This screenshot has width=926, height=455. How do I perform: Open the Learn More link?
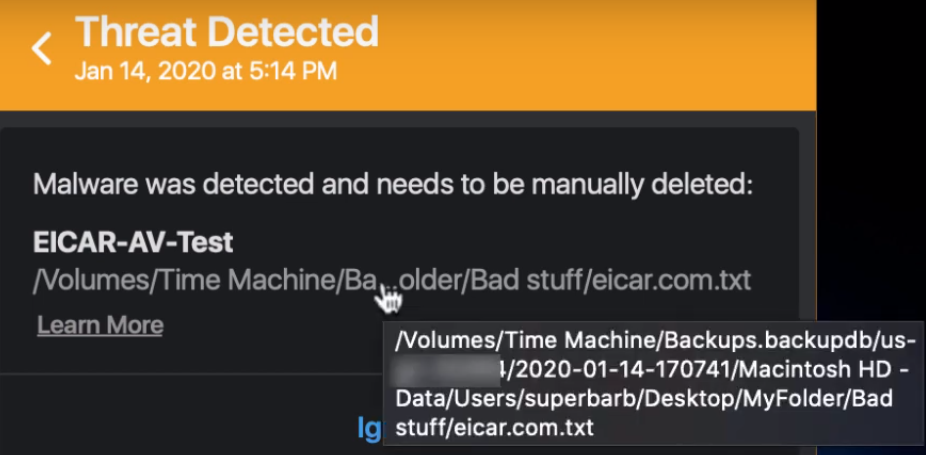click(x=100, y=325)
